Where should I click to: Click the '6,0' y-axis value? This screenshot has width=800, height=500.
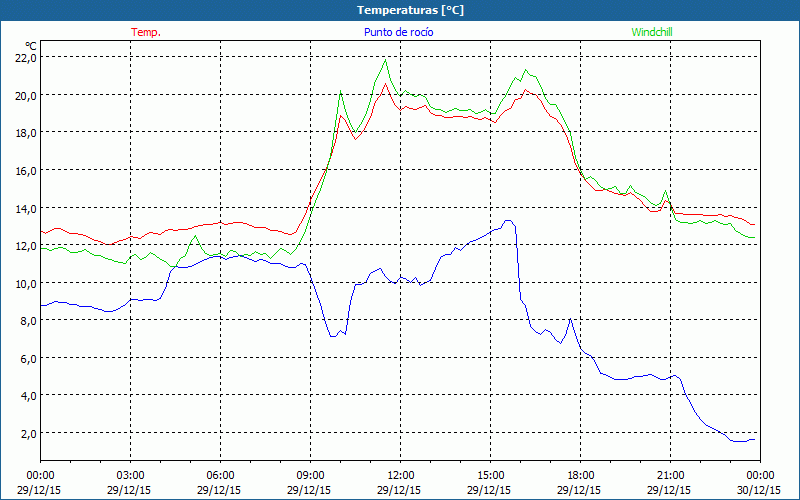29,359
